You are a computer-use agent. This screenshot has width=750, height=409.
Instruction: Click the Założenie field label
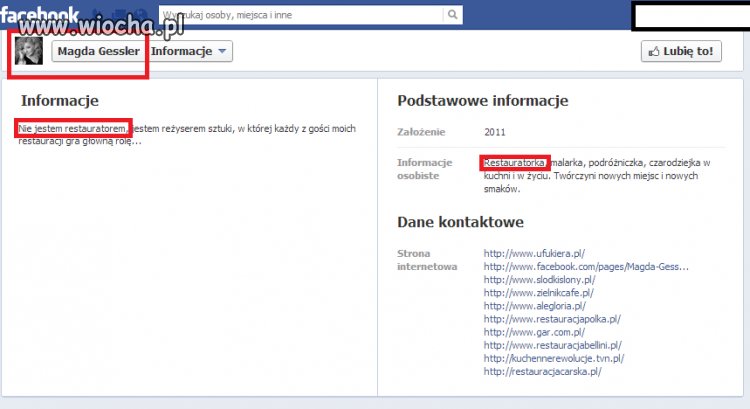coord(421,132)
